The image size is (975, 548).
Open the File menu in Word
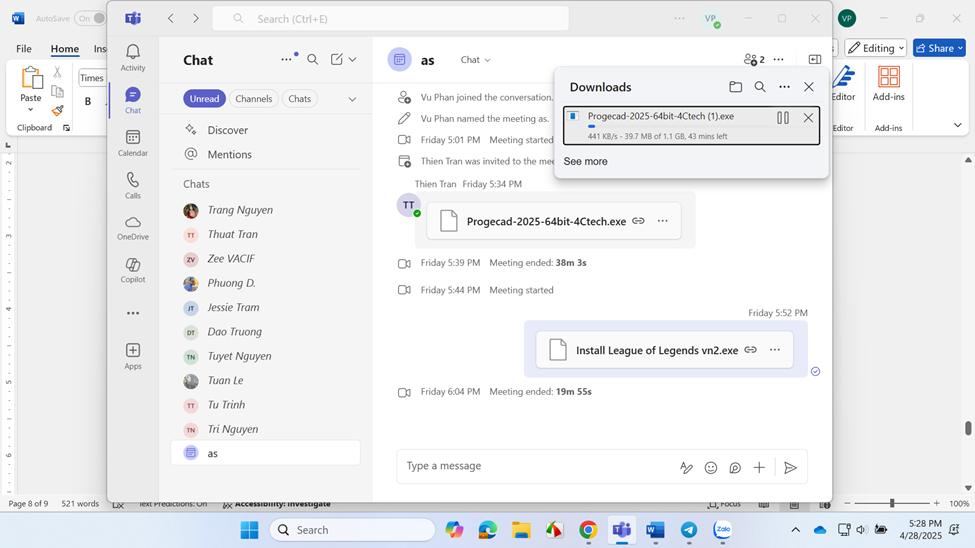tap(24, 49)
